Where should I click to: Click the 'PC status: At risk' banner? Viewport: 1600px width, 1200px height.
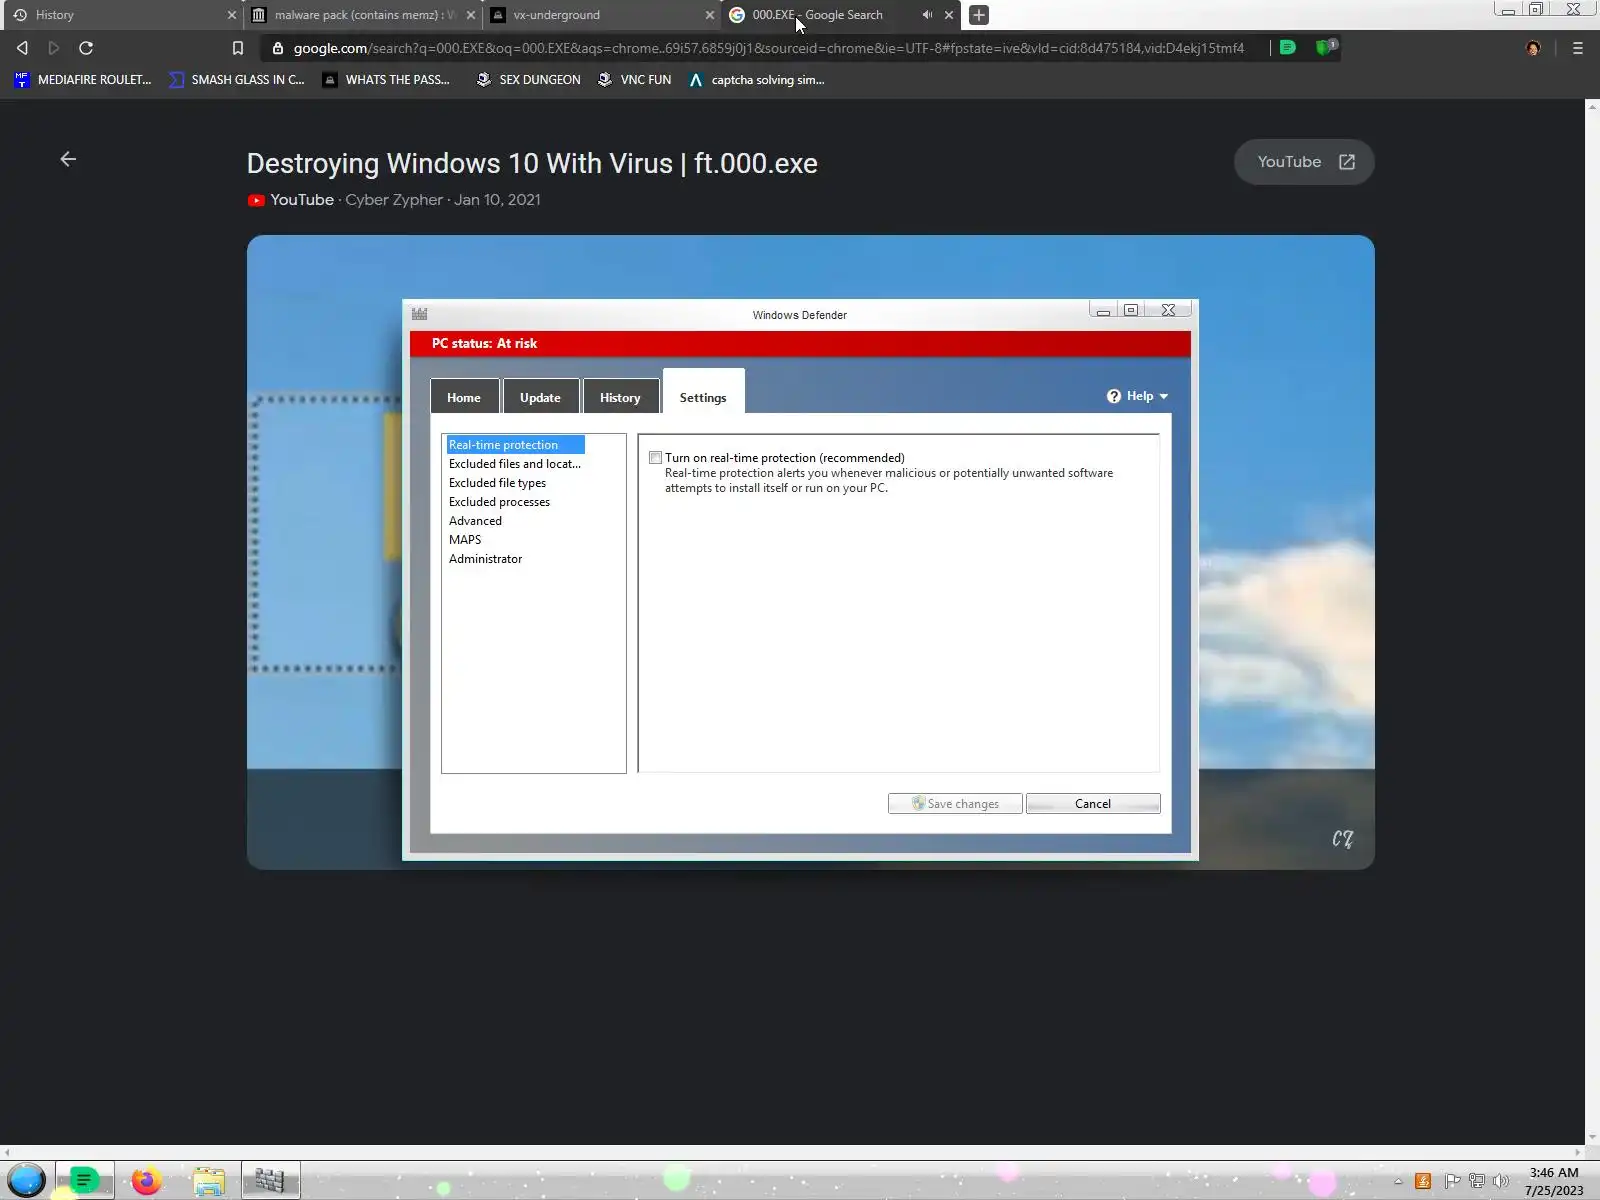click(800, 343)
